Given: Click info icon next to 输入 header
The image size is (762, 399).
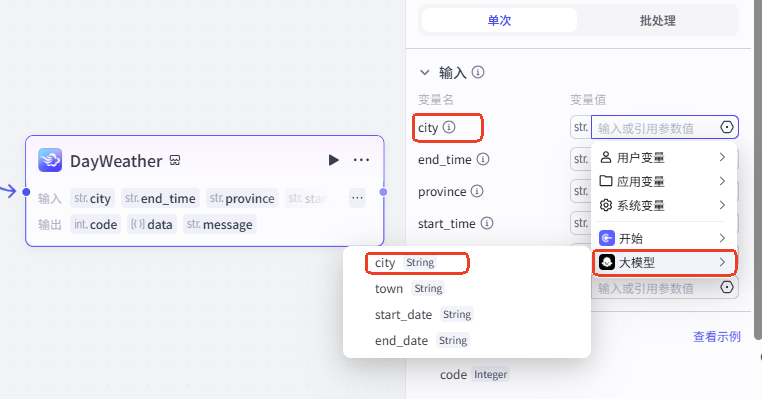Looking at the screenshot, I should 478,72.
